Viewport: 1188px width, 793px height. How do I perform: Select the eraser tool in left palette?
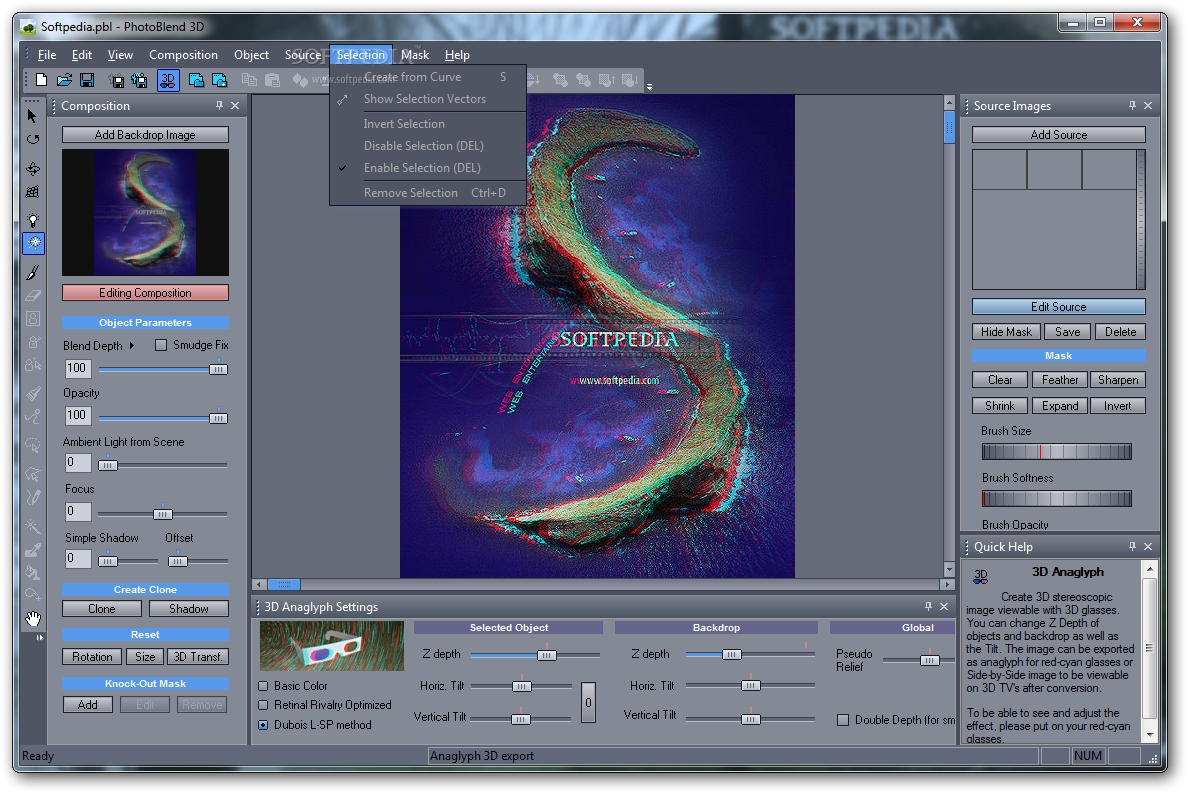33,295
